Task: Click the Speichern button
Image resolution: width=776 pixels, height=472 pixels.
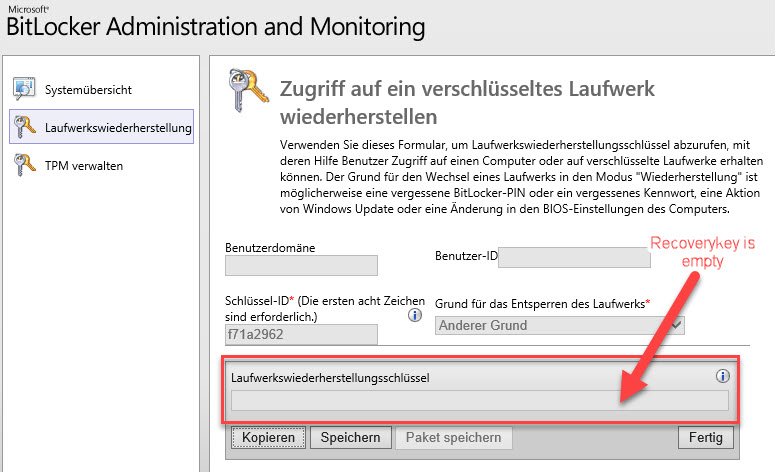Action: pyautogui.click(x=350, y=437)
